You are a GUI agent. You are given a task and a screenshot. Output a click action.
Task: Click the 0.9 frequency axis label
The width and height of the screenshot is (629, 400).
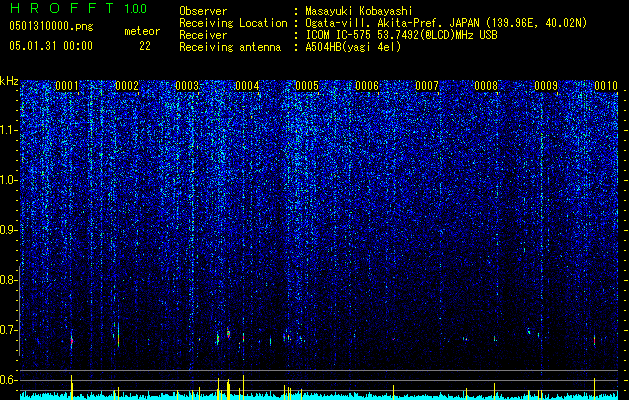click(8, 230)
